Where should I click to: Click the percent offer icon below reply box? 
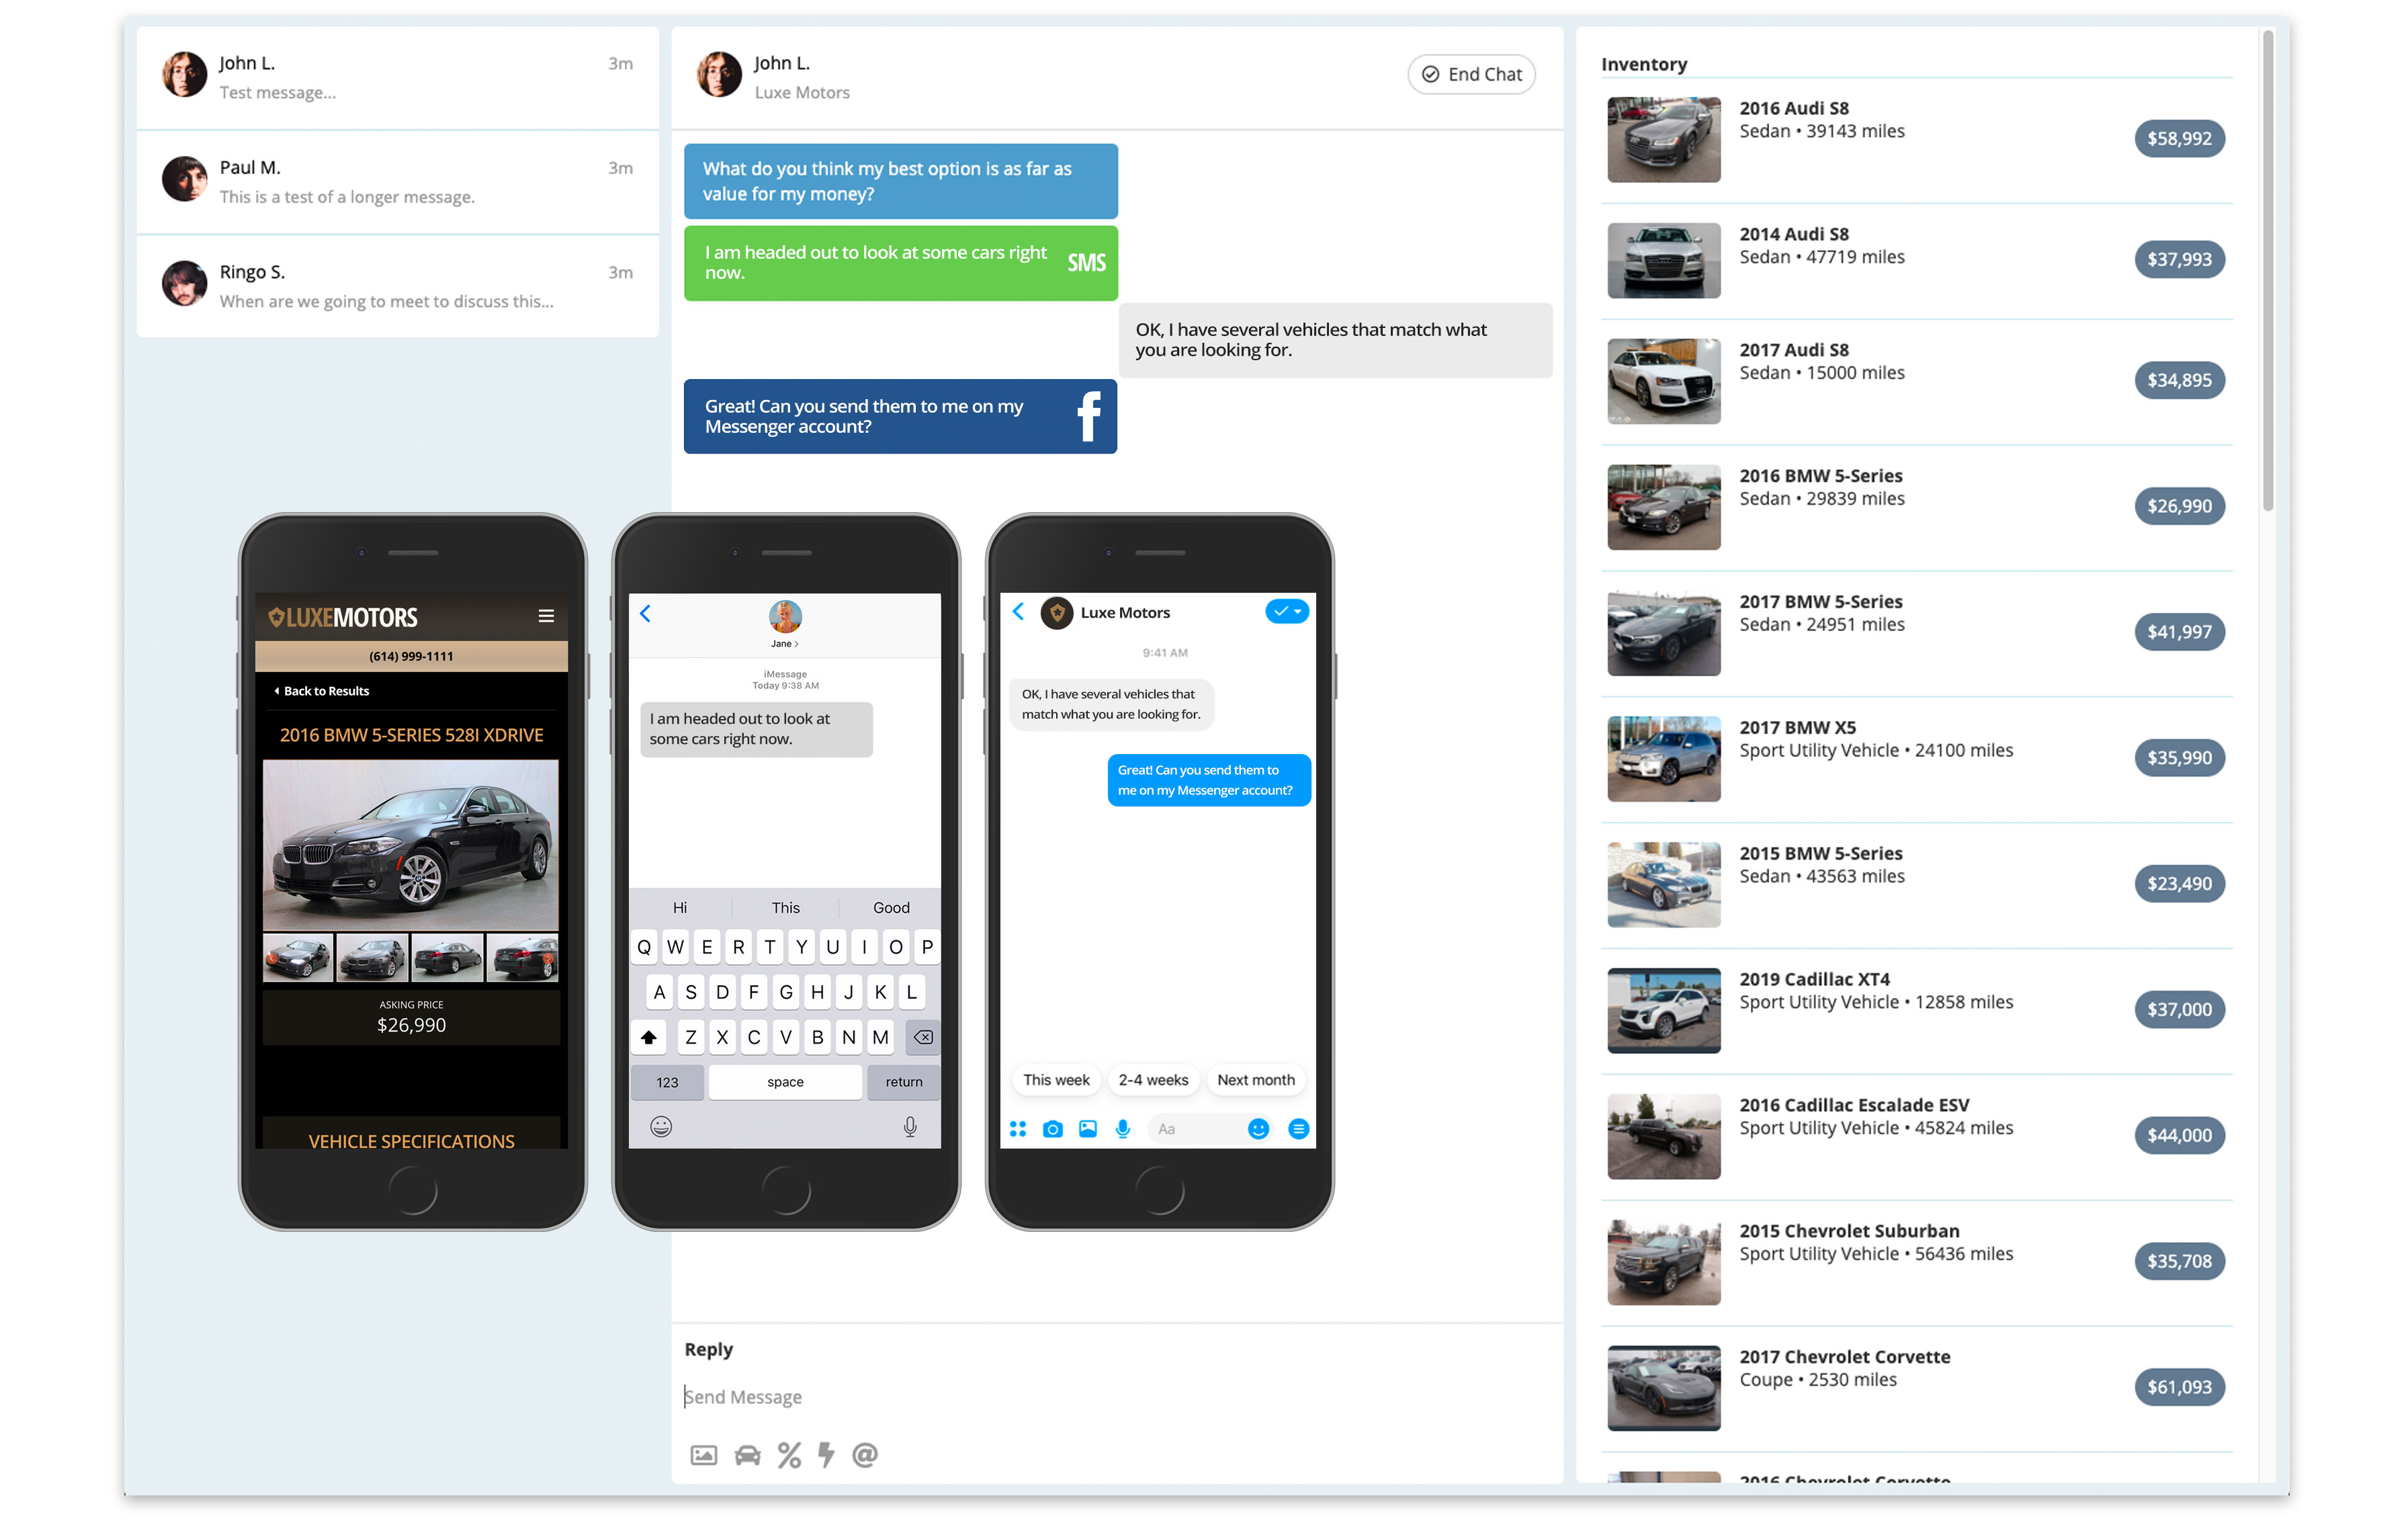pyautogui.click(x=789, y=1455)
